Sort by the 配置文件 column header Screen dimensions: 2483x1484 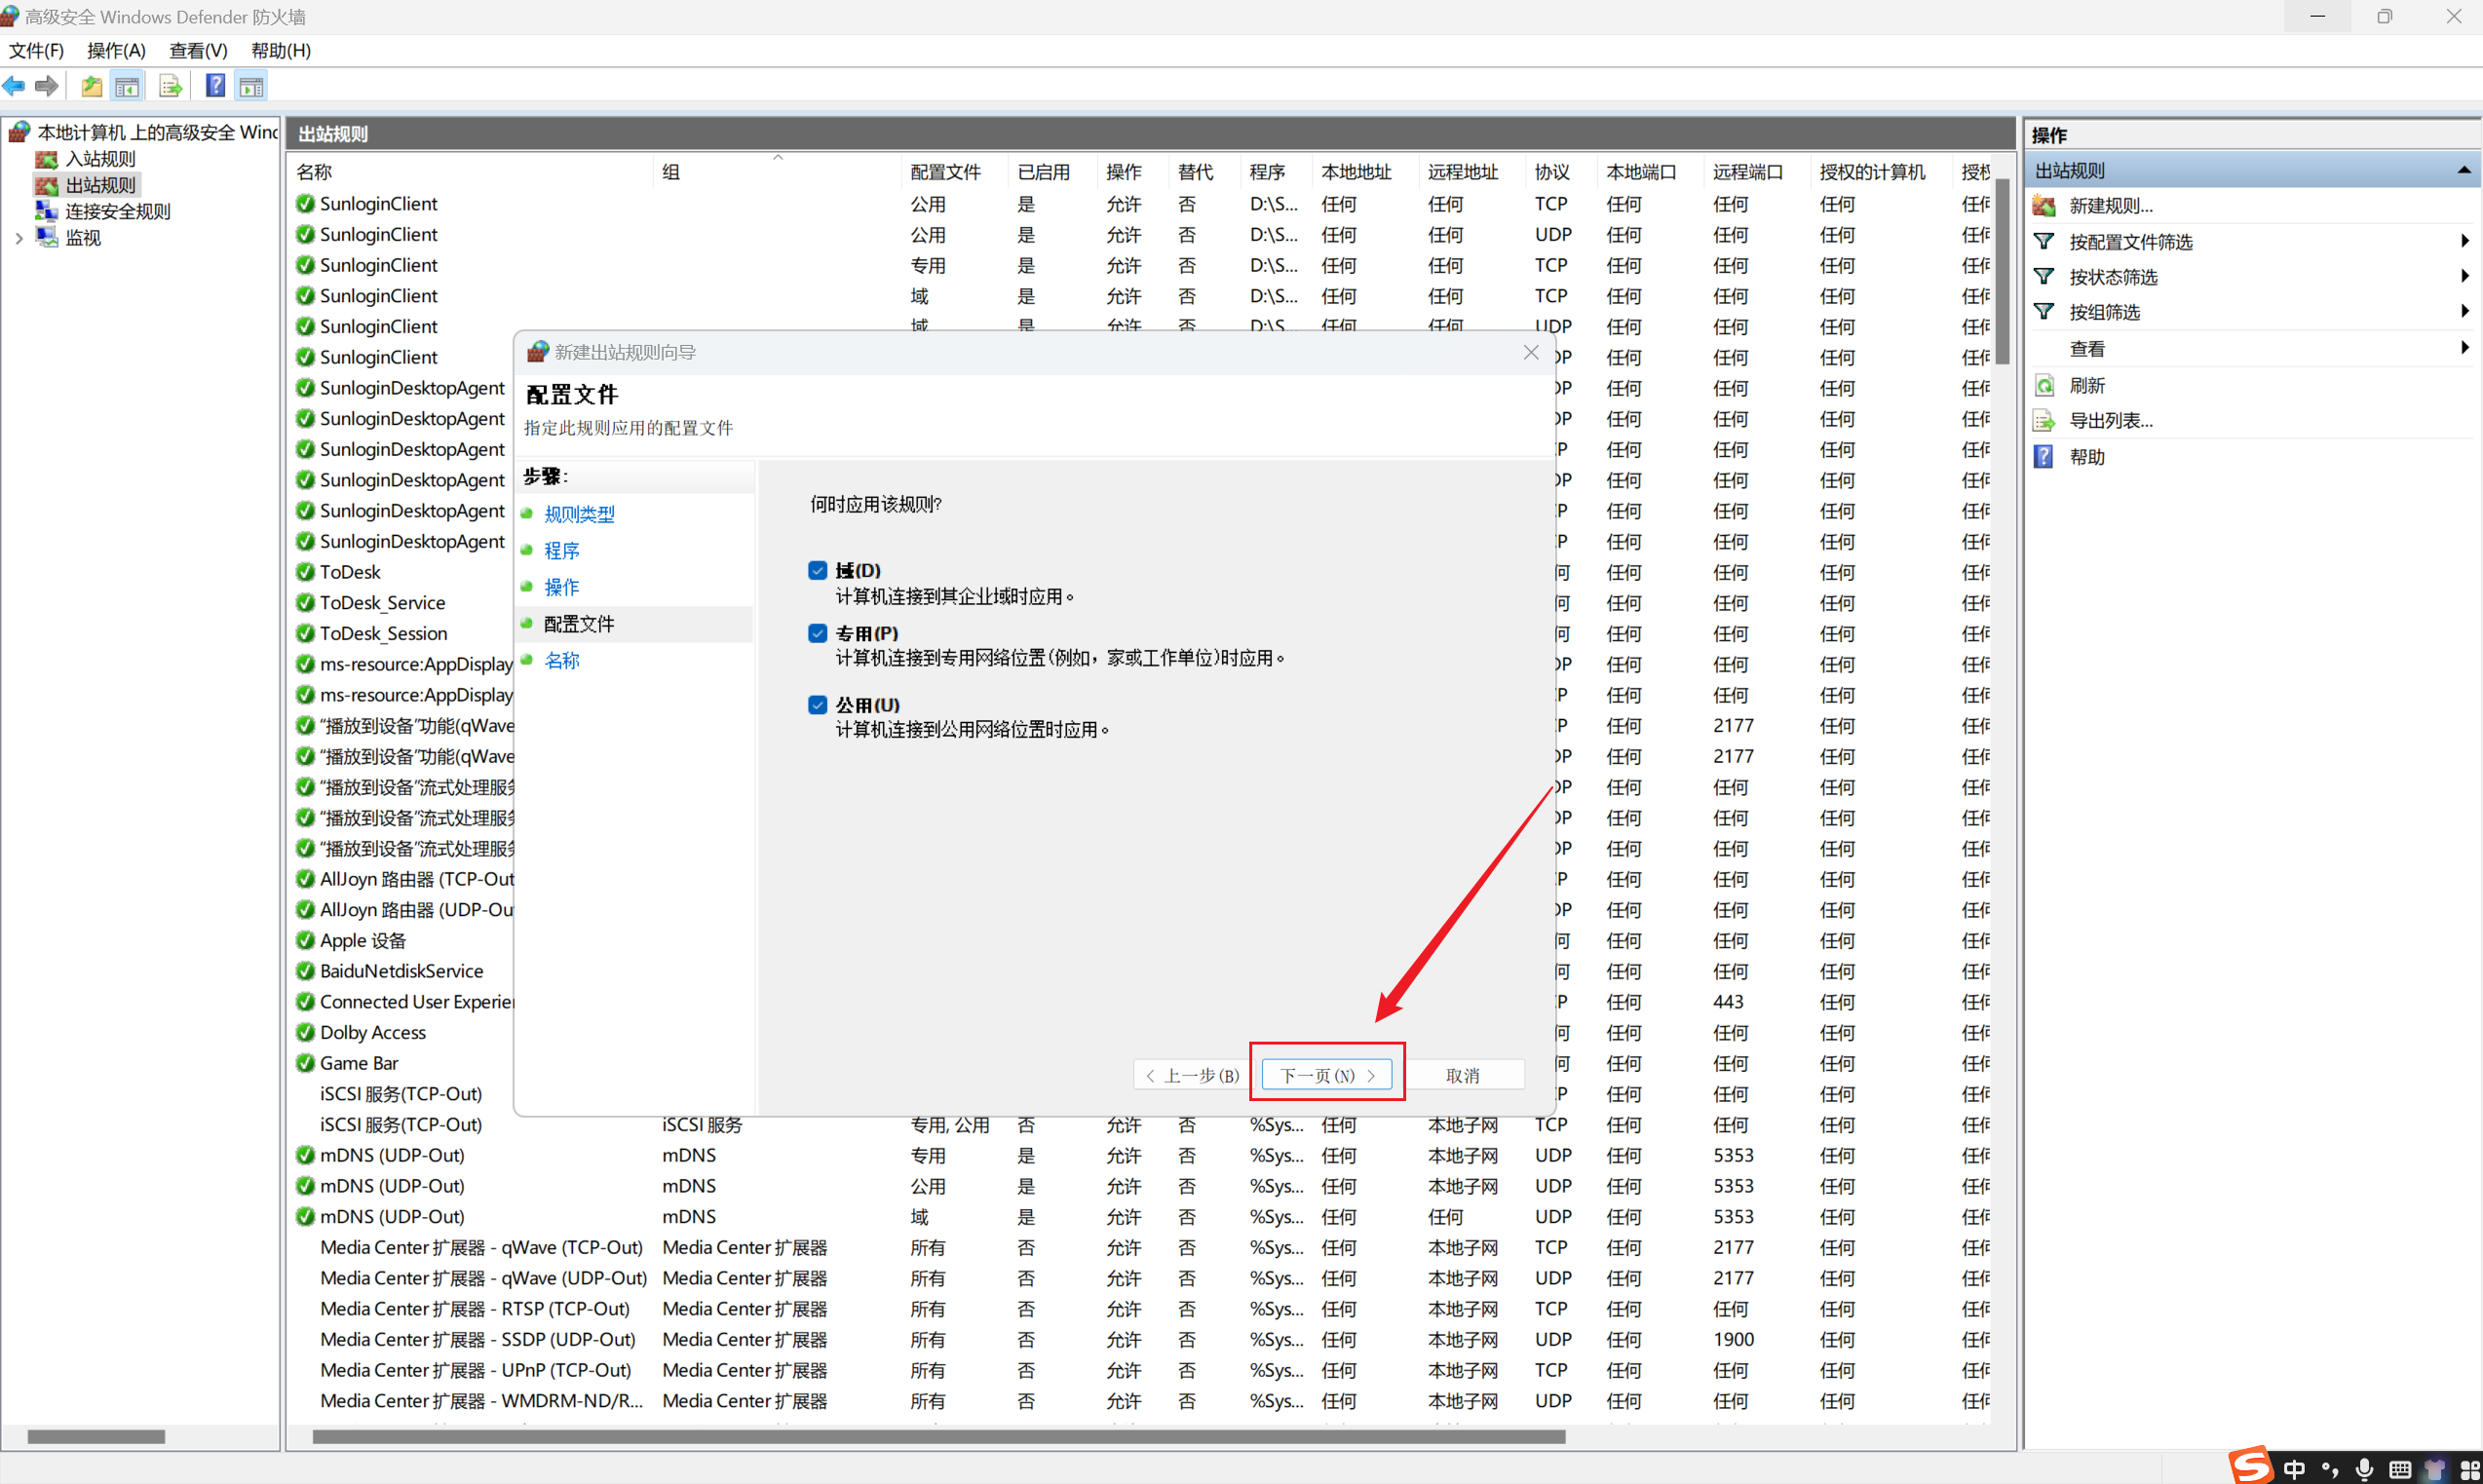pos(954,172)
